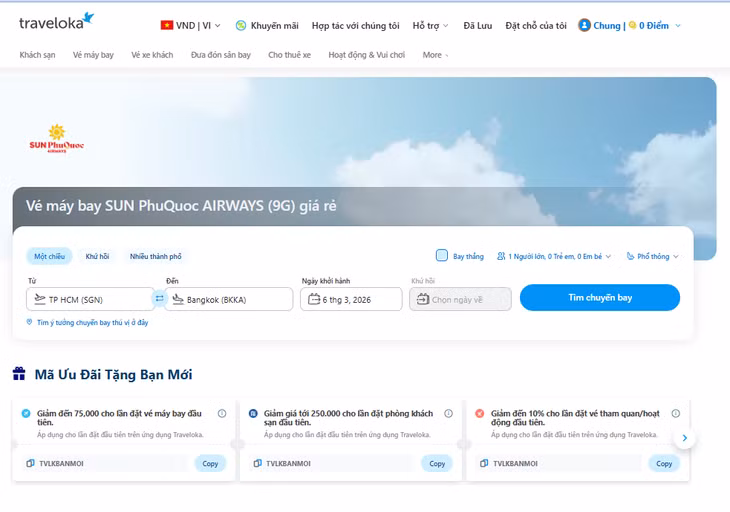Open the Vé máy bay tab
The image size is (730, 512).
(93, 55)
